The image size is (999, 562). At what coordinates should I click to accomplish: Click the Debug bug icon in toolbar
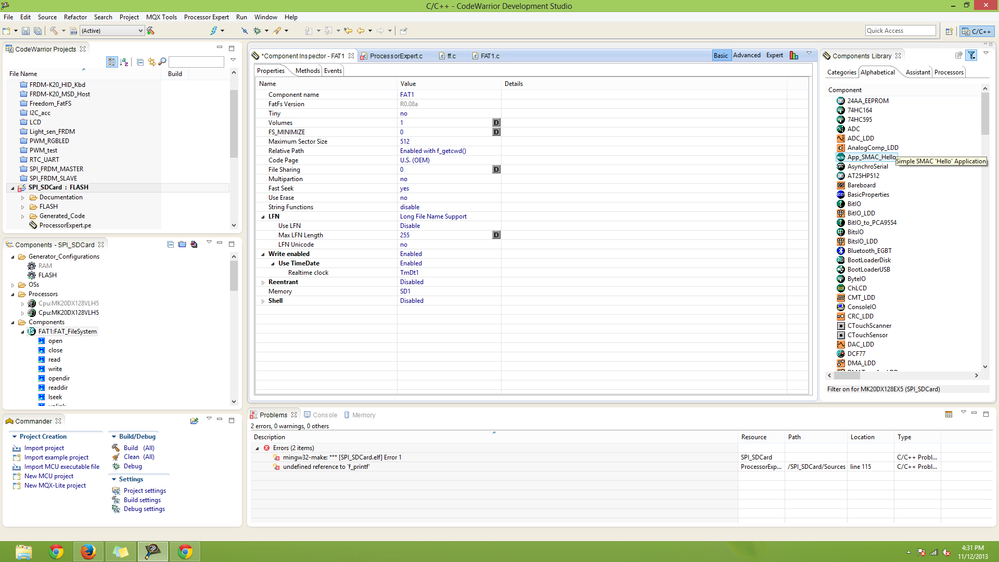point(257,31)
